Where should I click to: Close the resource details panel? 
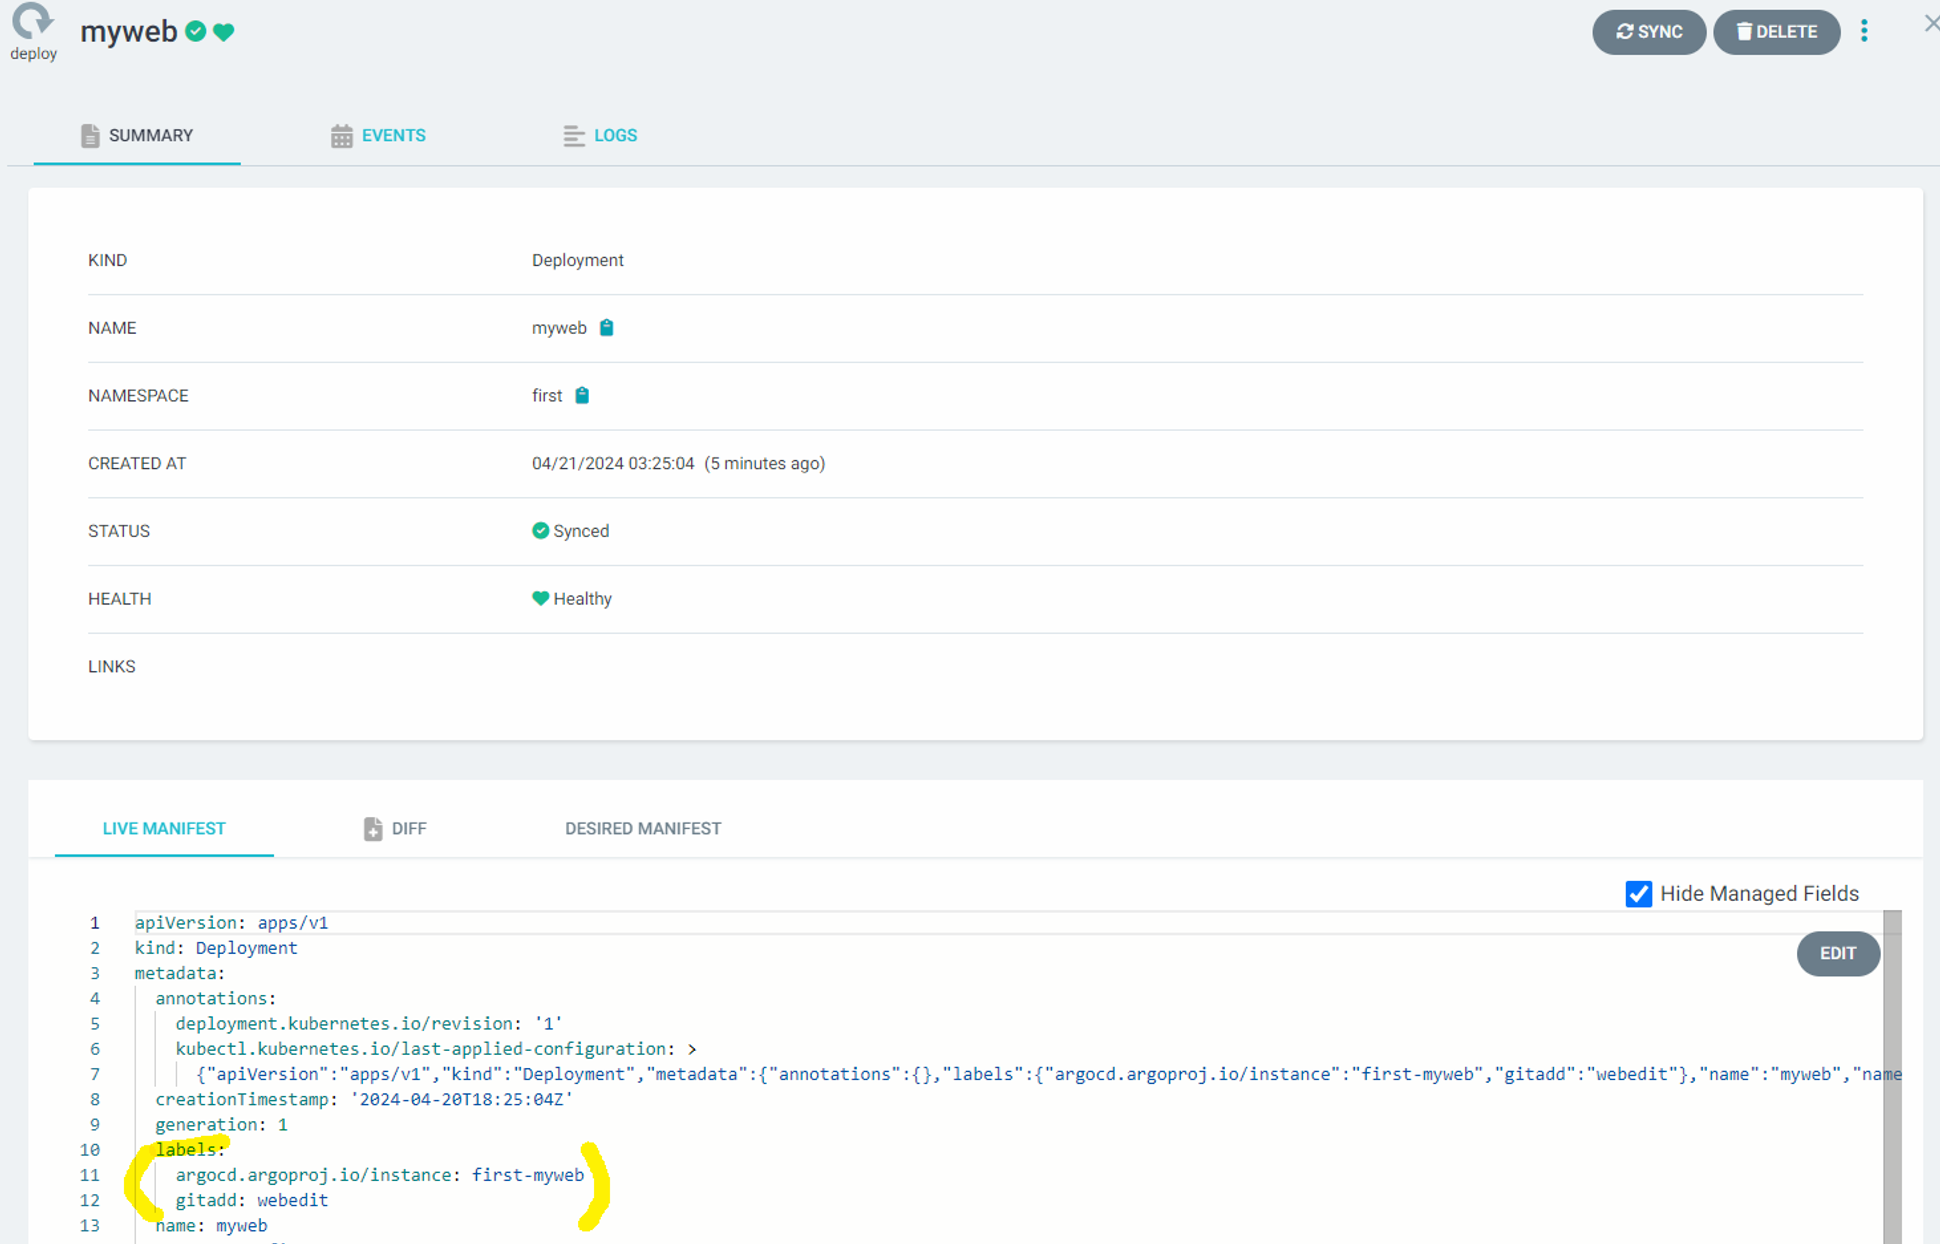pyautogui.click(x=1930, y=24)
